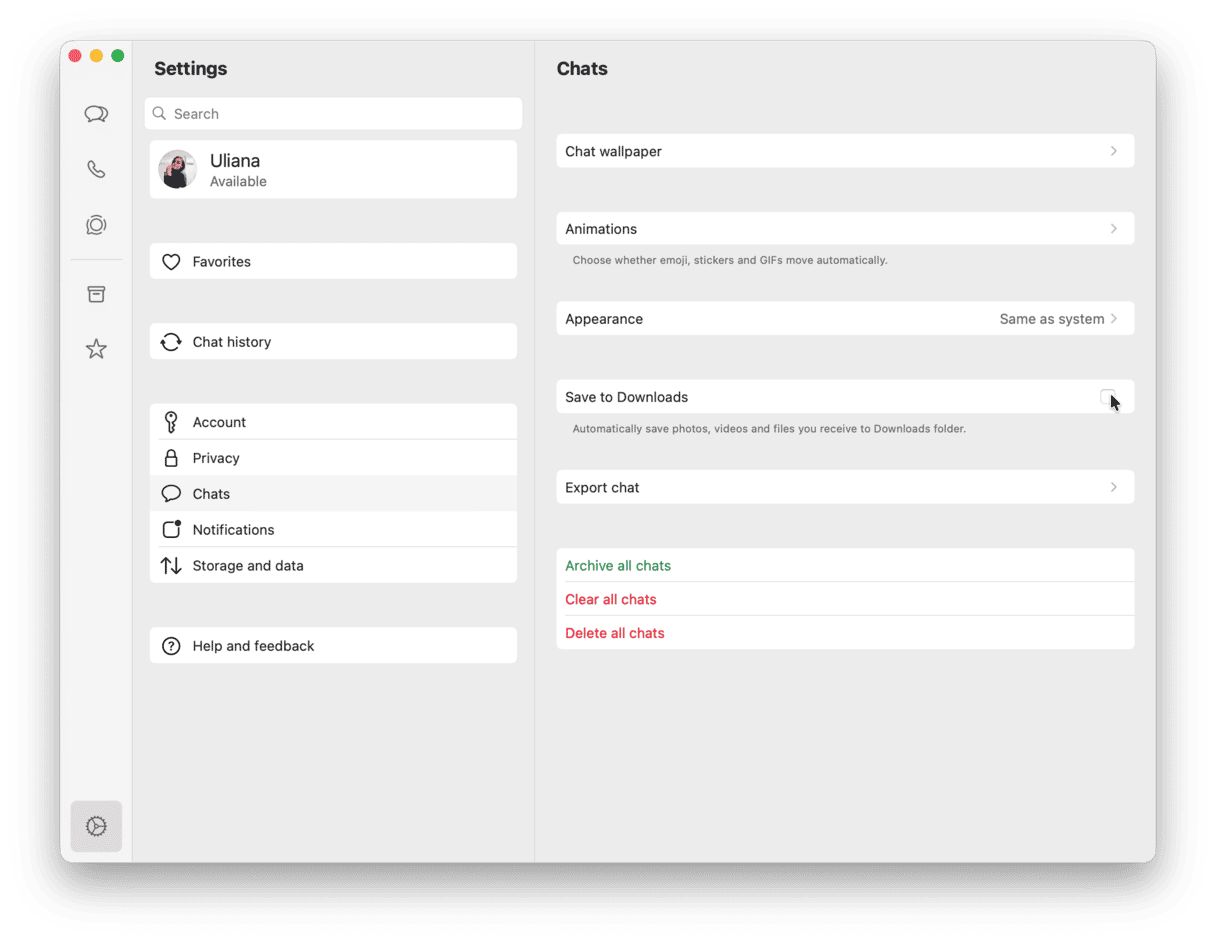The image size is (1216, 942).
Task: Click Delete all chats
Action: click(x=615, y=633)
